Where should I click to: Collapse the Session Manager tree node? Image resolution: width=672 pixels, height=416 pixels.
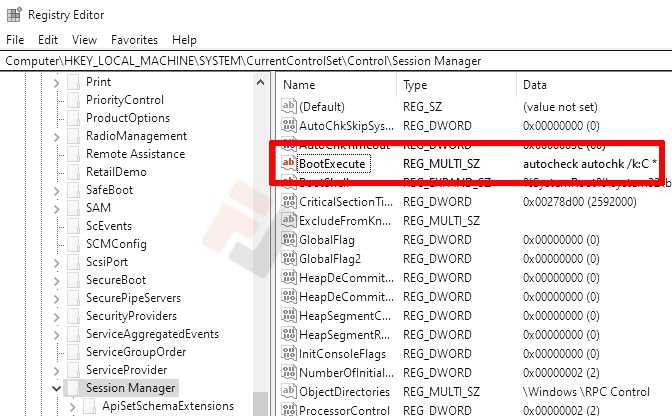tap(56, 388)
